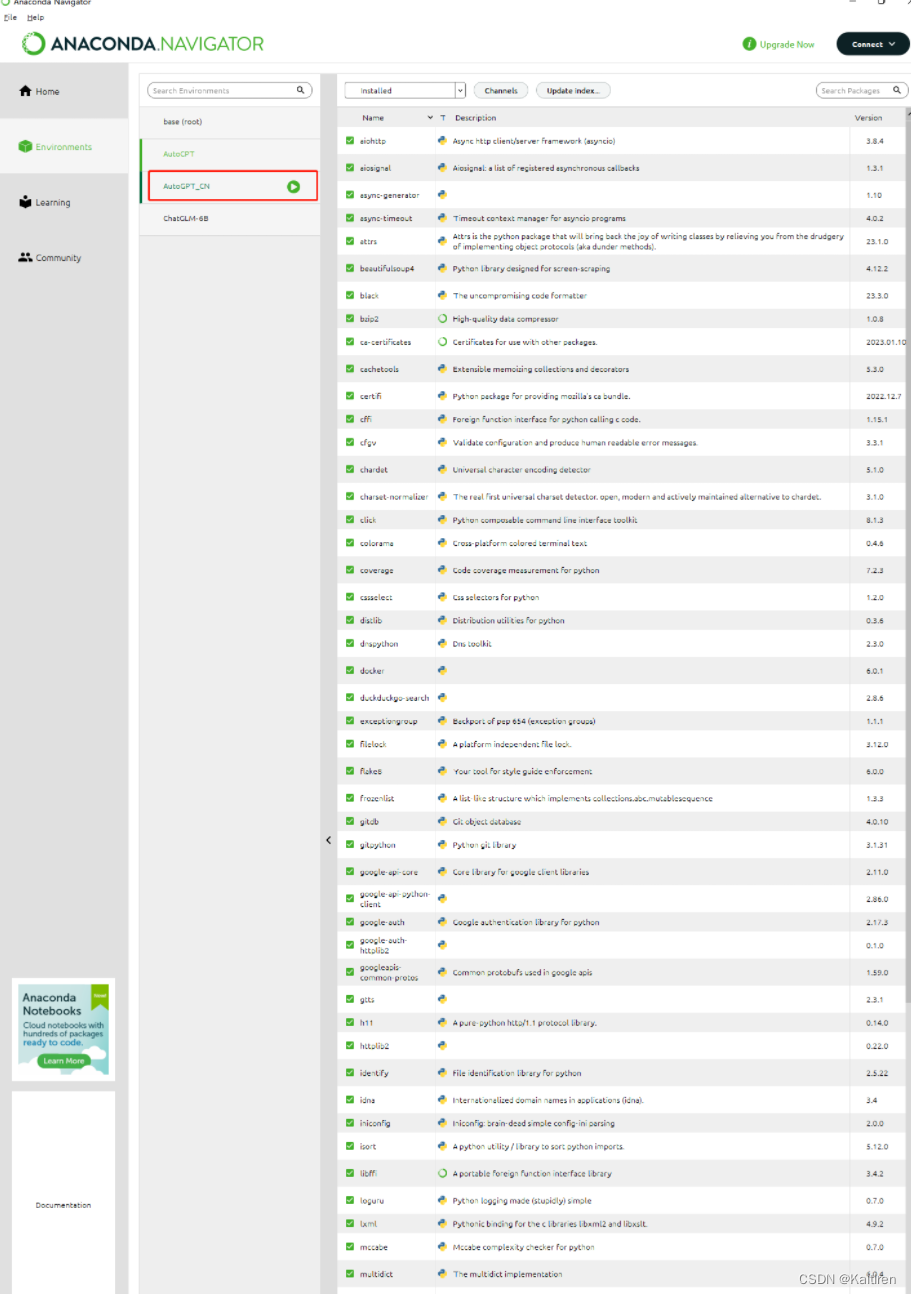
Task: Click the Python type icon in the aiohttp row
Action: point(442,141)
